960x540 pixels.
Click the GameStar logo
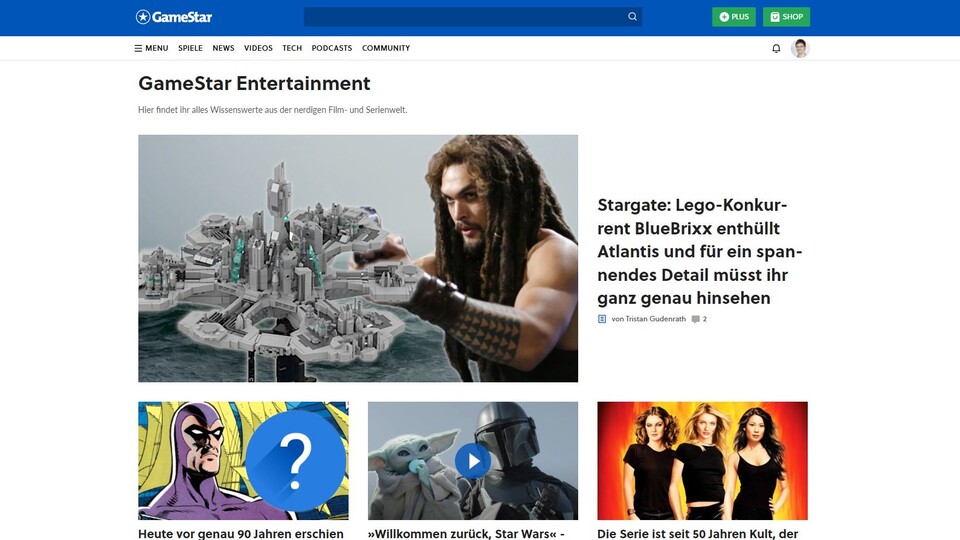pos(174,17)
